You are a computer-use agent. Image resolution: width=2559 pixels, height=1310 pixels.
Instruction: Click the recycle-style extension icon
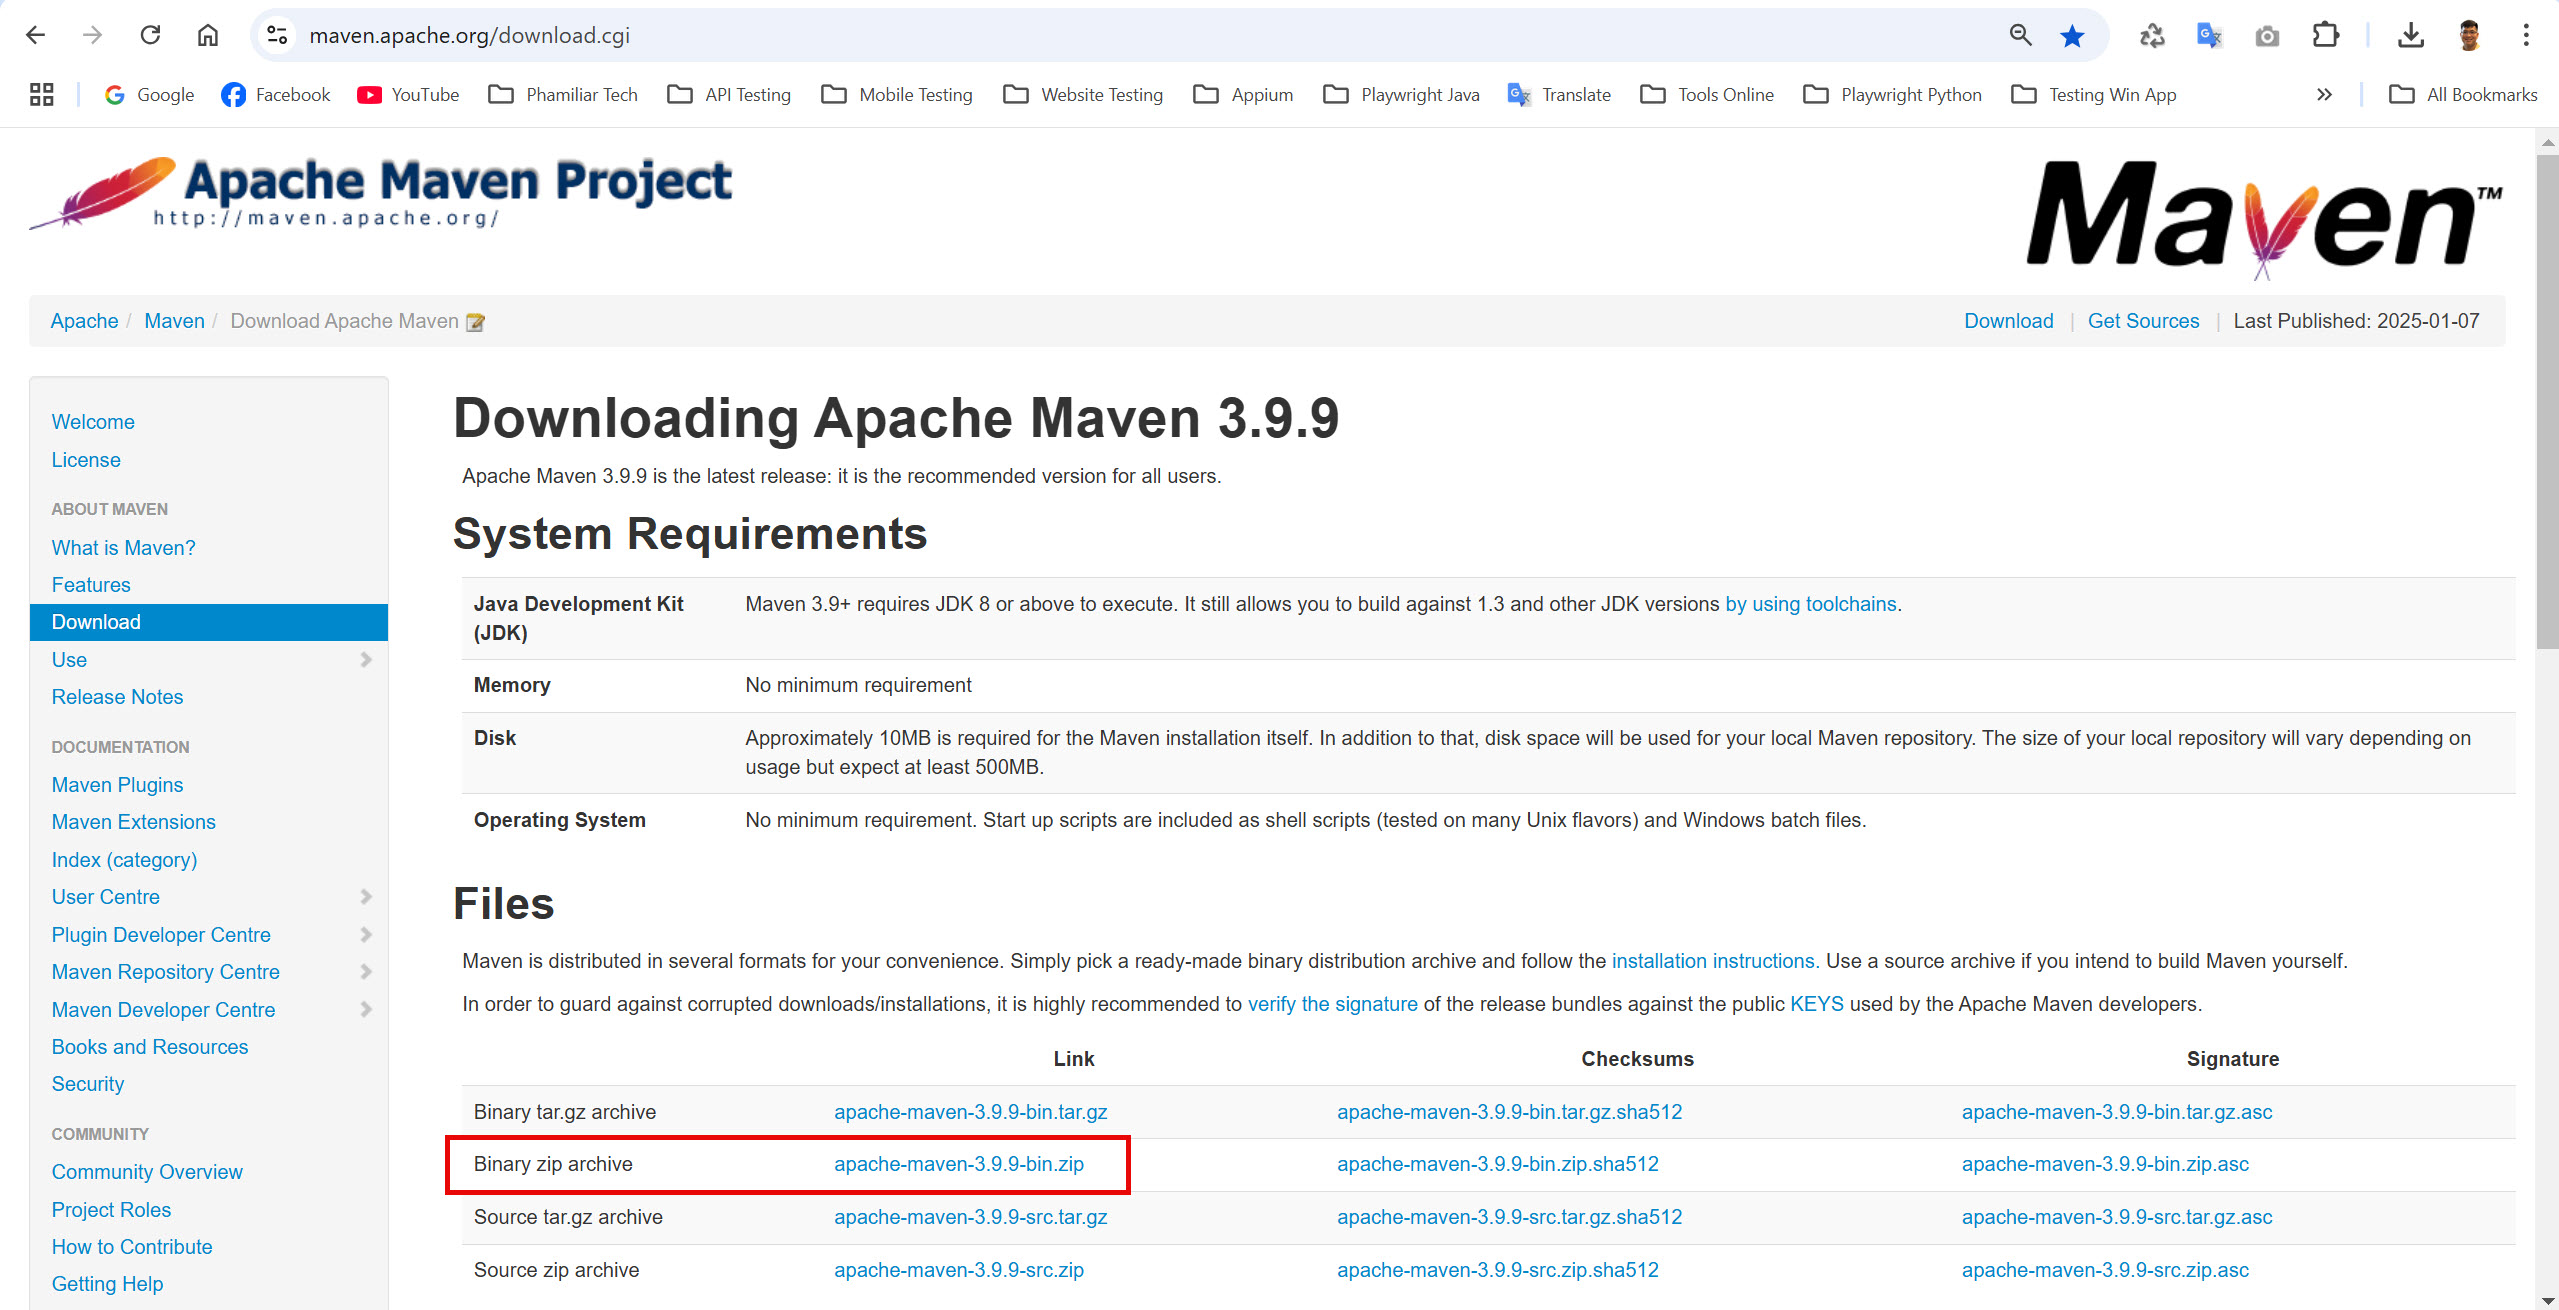[2151, 36]
